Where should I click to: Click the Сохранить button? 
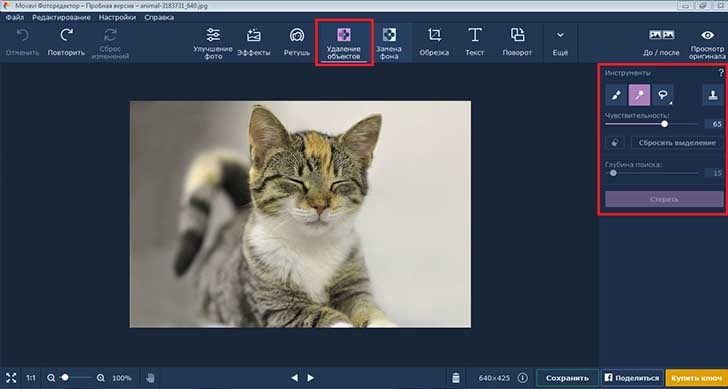pos(567,378)
